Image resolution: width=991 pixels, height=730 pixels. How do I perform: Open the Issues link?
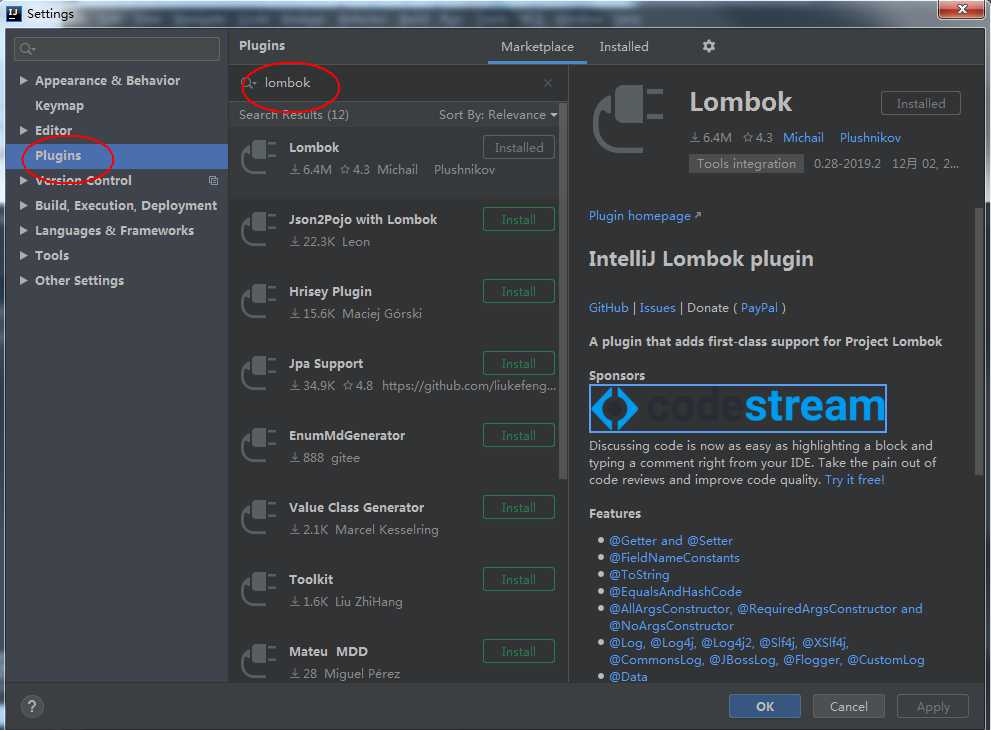click(657, 308)
